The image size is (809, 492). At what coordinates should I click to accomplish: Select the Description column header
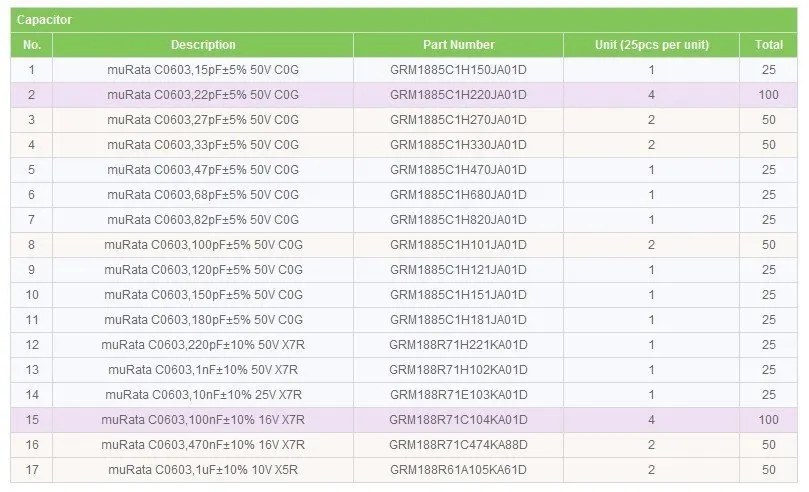click(x=203, y=45)
